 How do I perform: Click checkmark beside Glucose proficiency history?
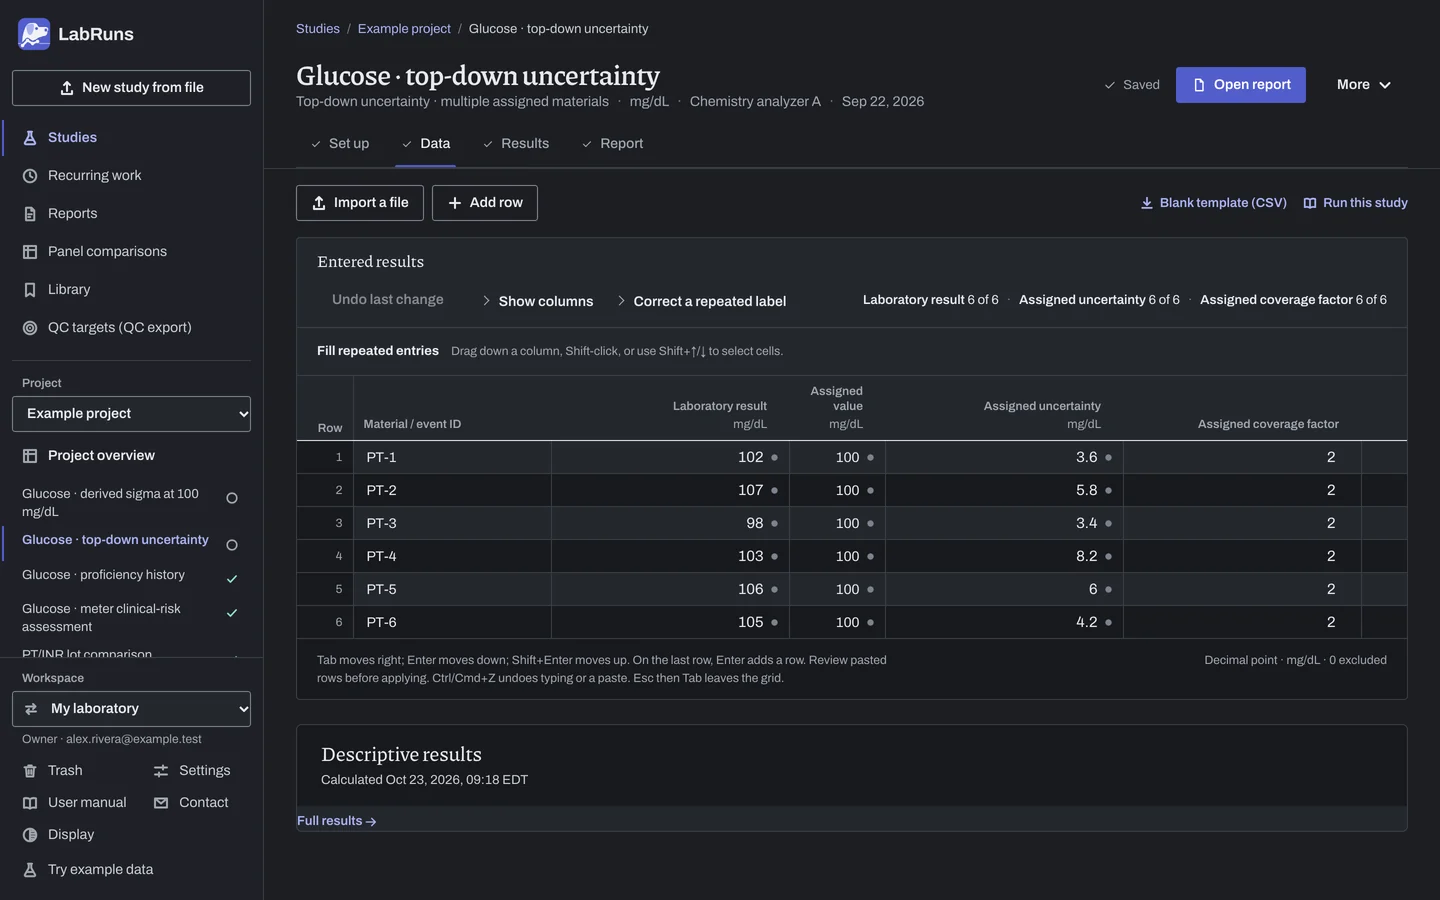(x=232, y=579)
